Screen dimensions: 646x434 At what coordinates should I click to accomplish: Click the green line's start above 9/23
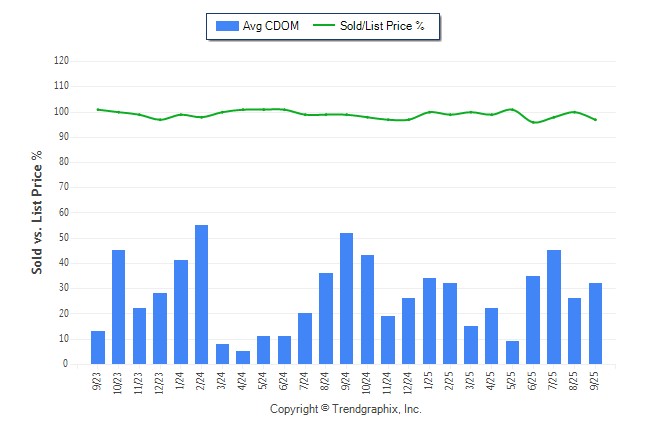[97, 109]
